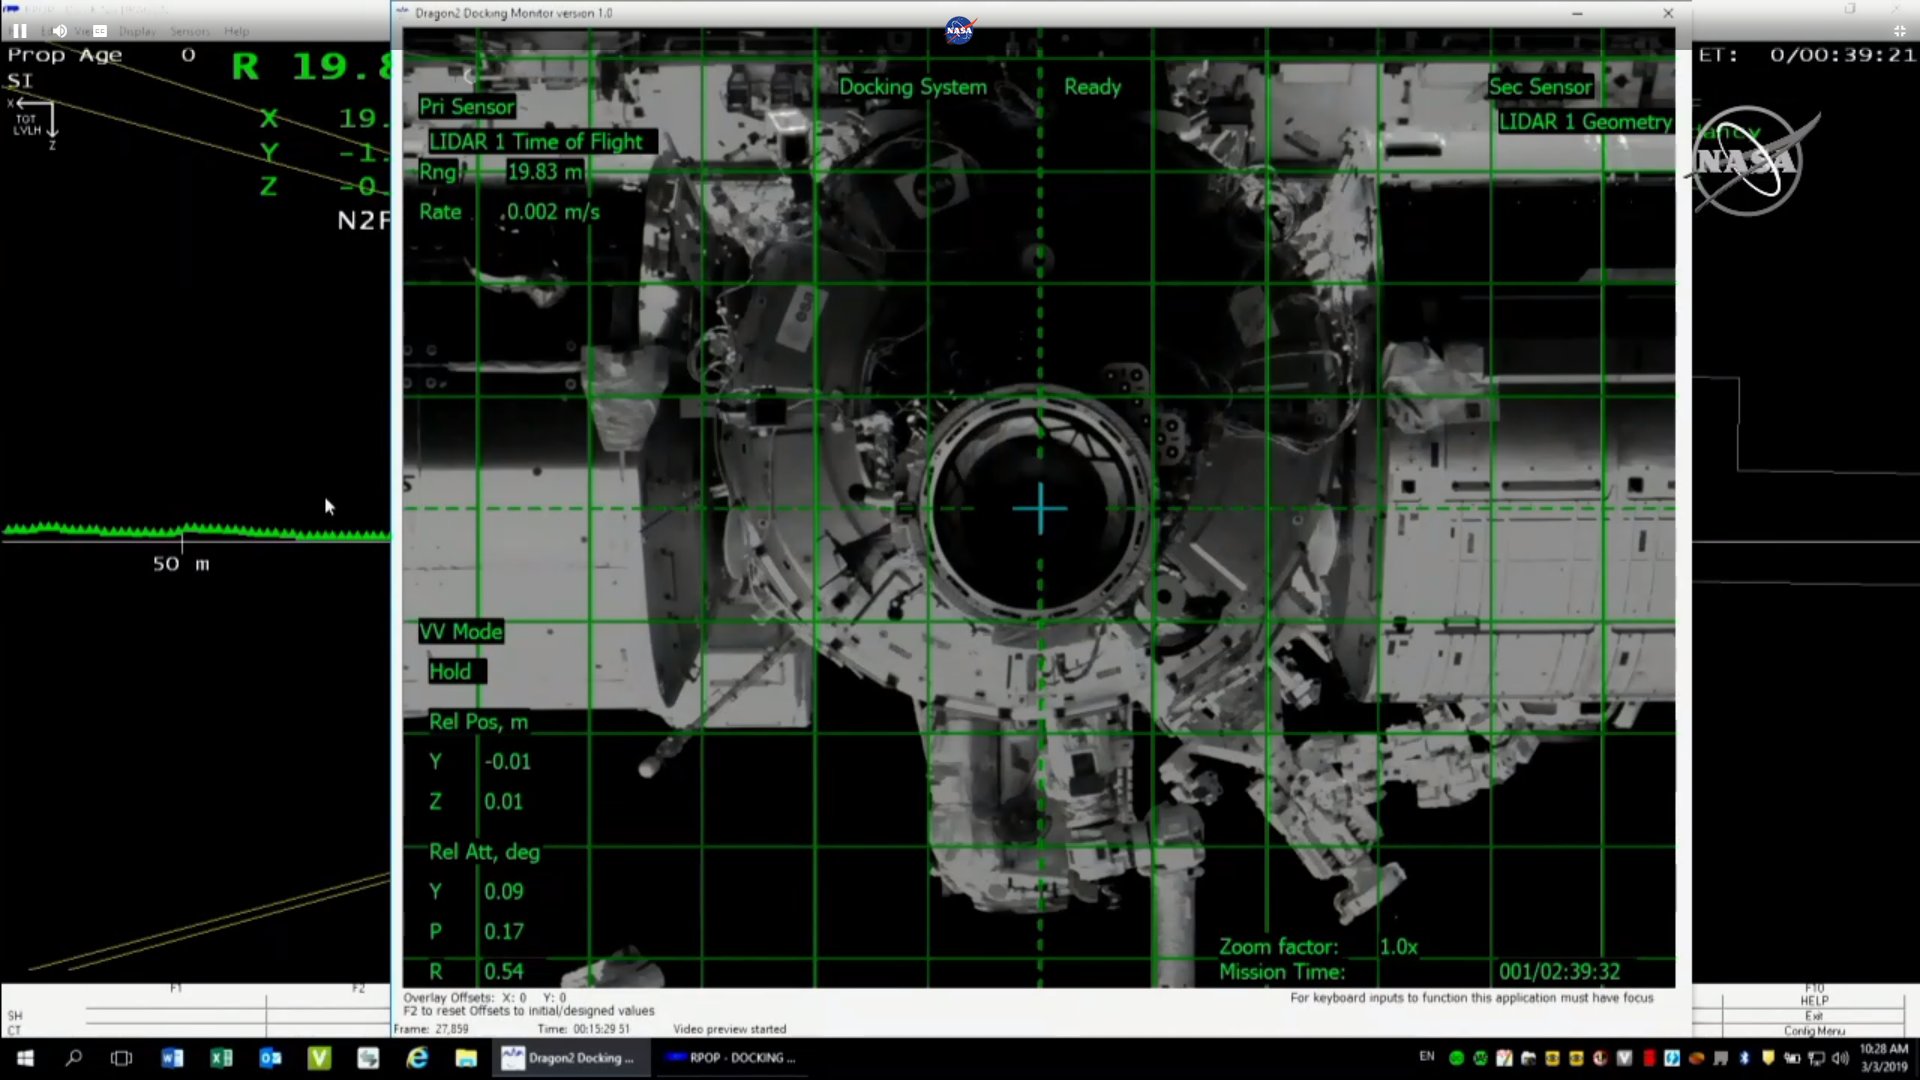
Task: Open the Config Menu
Action: [1813, 1031]
